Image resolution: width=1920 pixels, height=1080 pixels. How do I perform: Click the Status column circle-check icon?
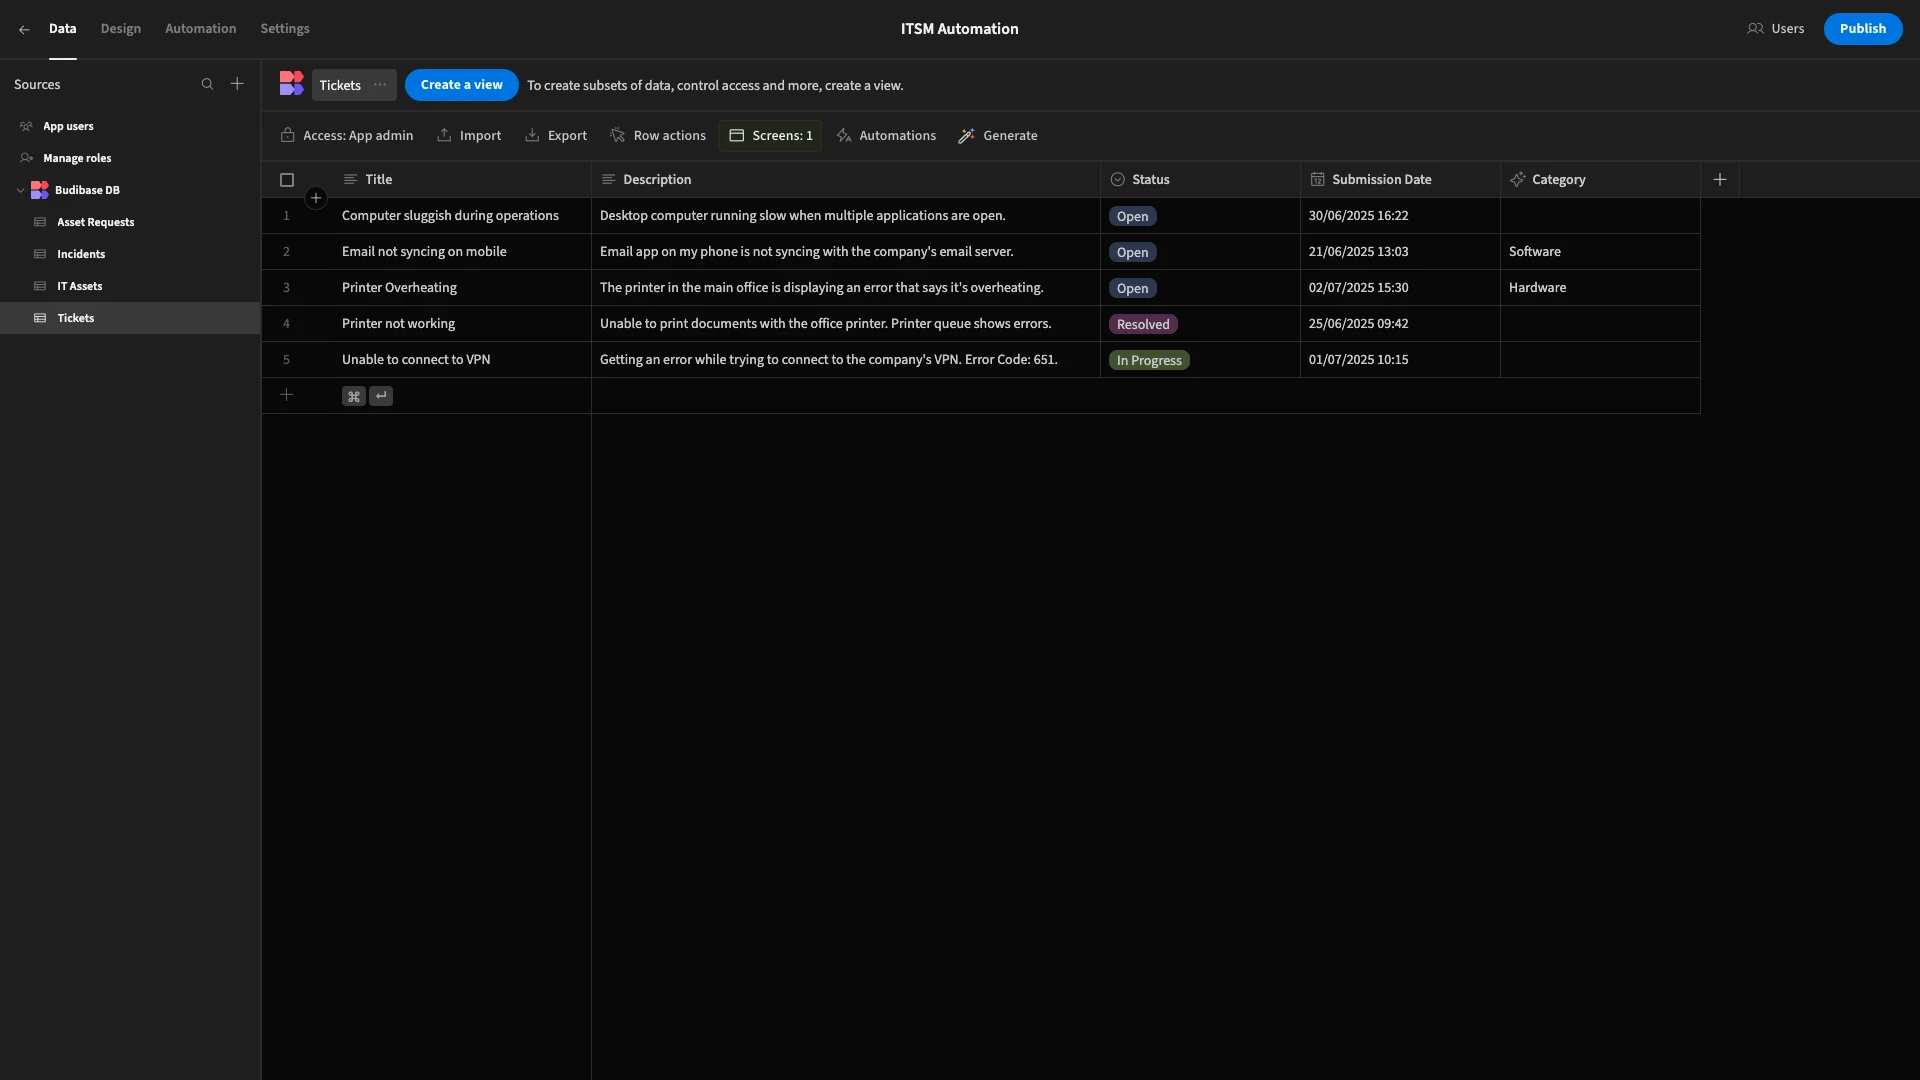1118,180
